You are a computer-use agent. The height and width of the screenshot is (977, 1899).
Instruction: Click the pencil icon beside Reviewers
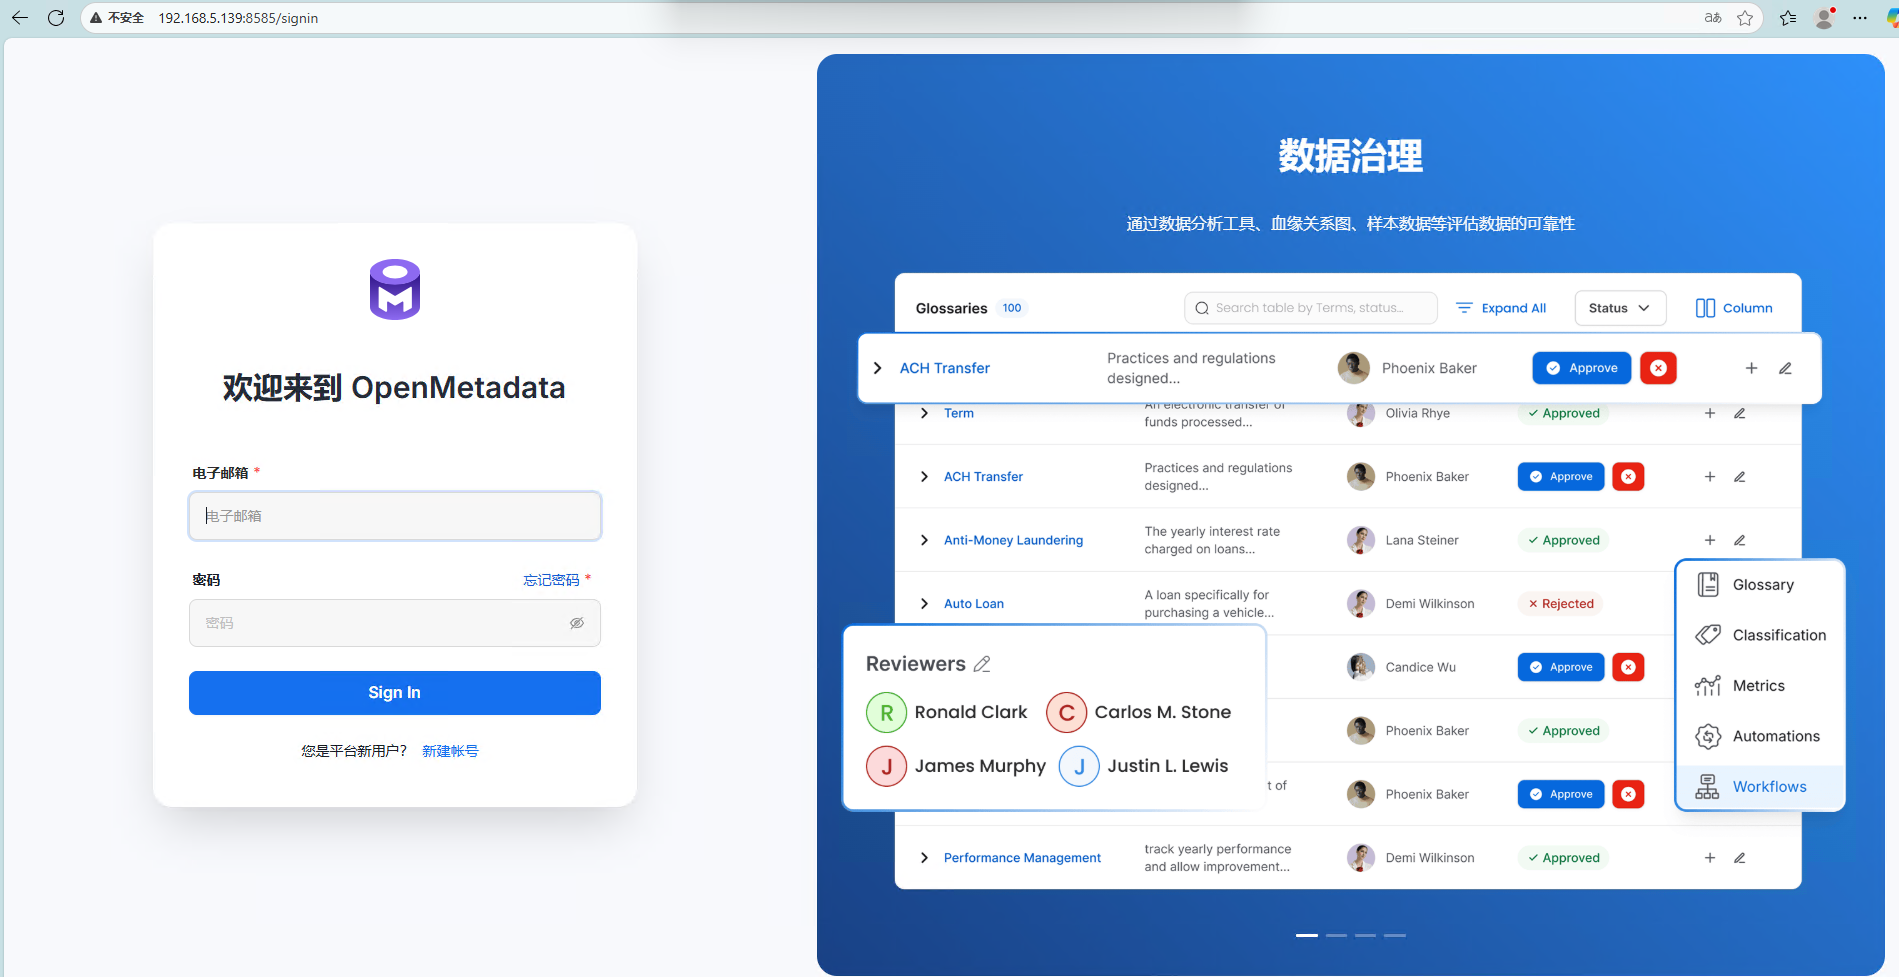[982, 664]
